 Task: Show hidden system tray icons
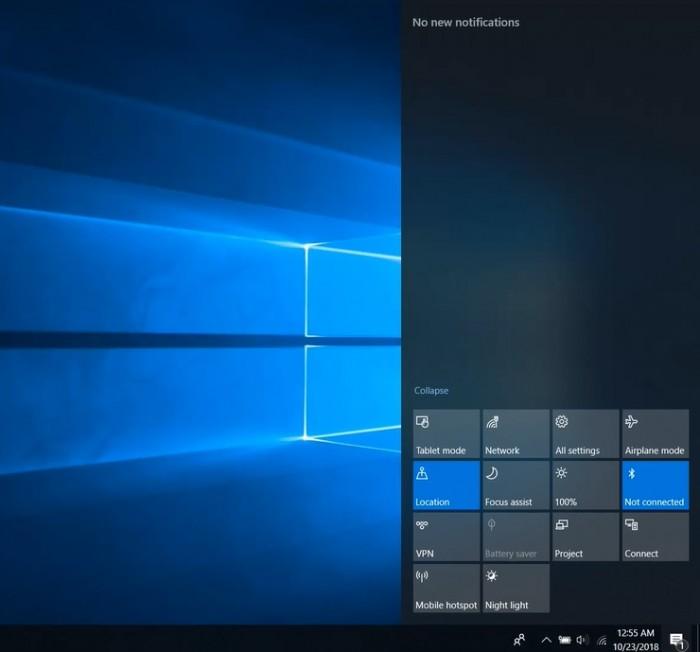click(x=546, y=639)
